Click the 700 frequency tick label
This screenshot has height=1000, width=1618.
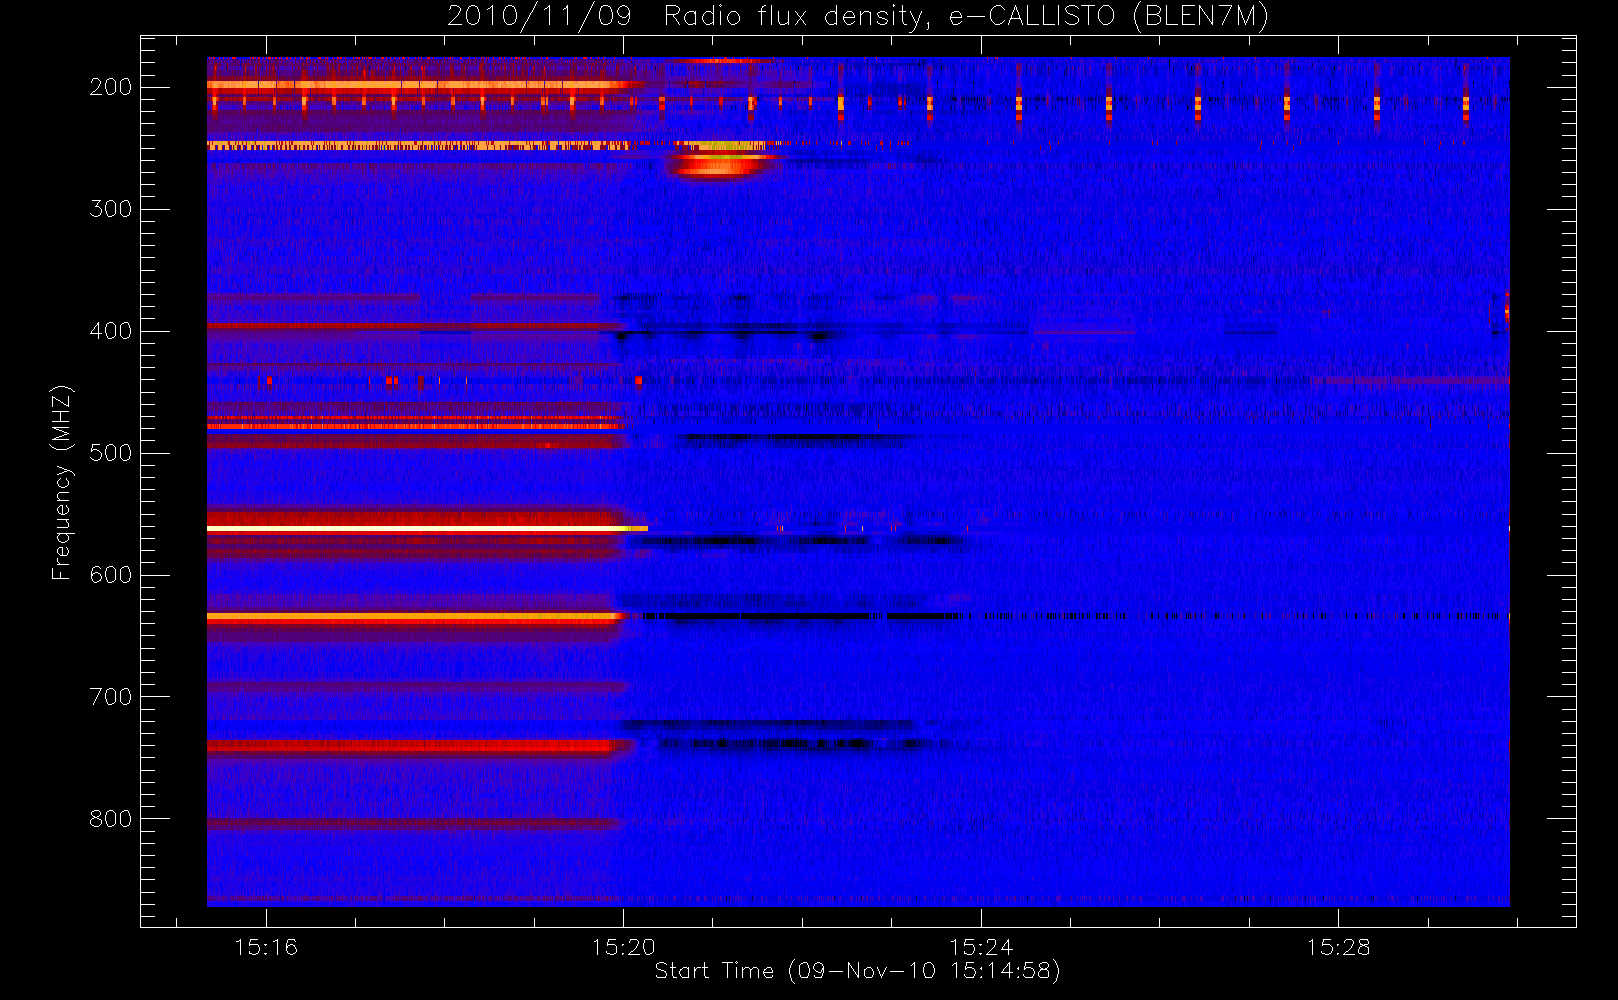[x=110, y=697]
